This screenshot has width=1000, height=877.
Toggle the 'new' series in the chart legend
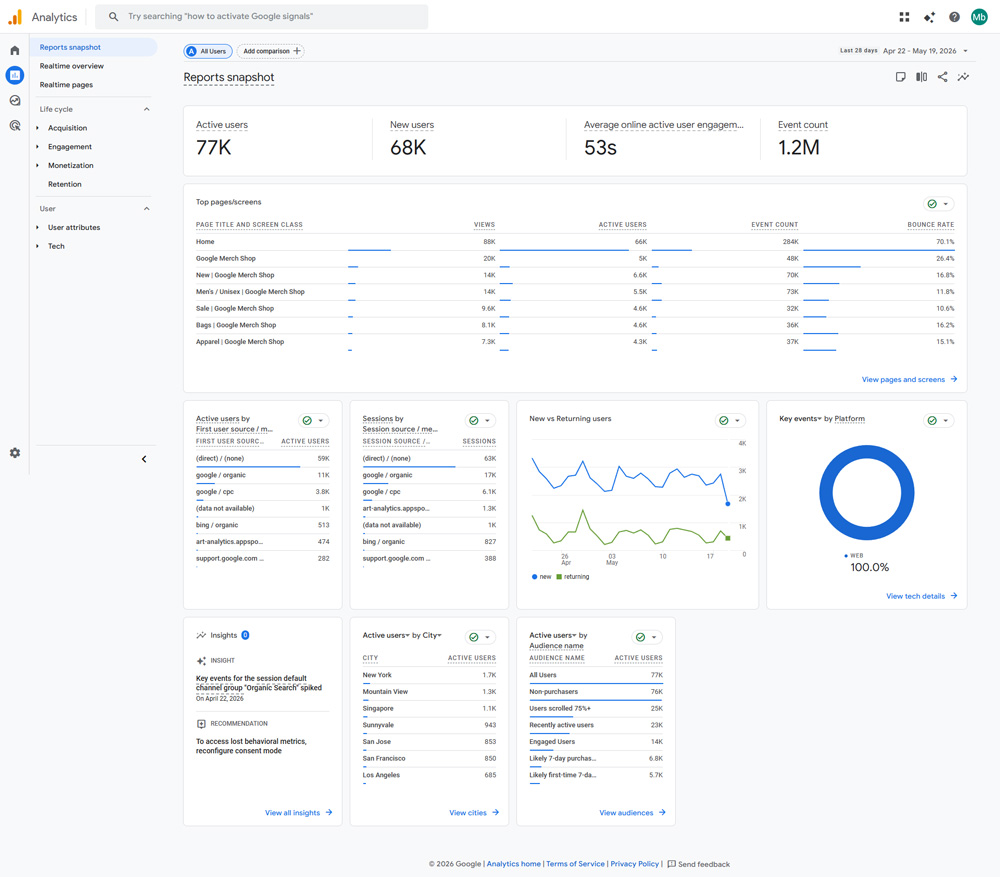pyautogui.click(x=541, y=577)
